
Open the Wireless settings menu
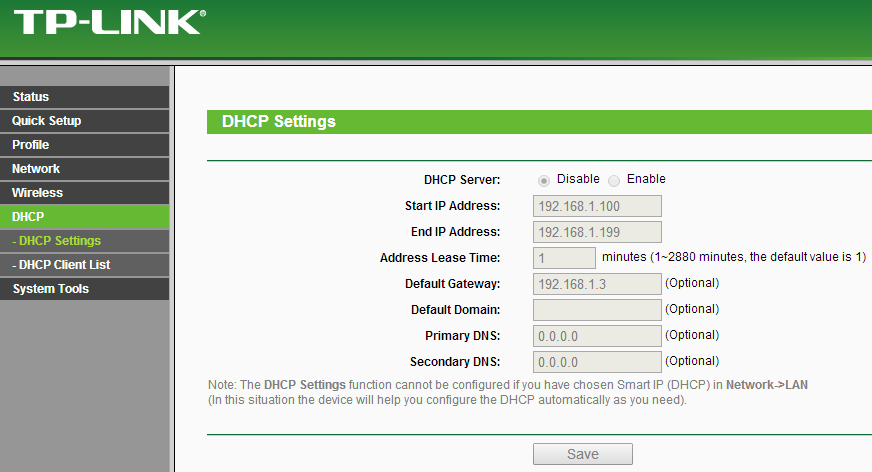85,192
